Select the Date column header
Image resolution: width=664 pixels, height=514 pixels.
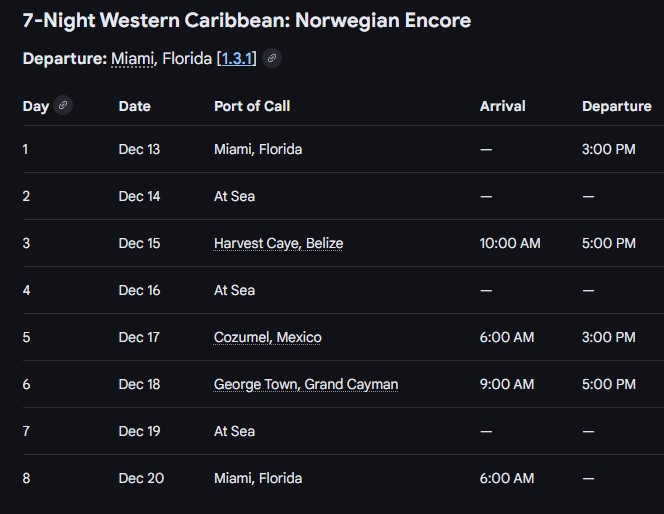coord(134,106)
